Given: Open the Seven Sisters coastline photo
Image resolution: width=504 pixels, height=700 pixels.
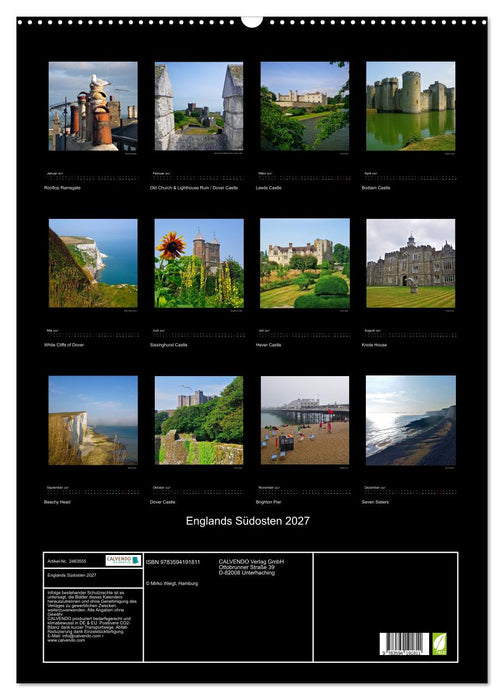Looking at the screenshot, I should coord(411,420).
